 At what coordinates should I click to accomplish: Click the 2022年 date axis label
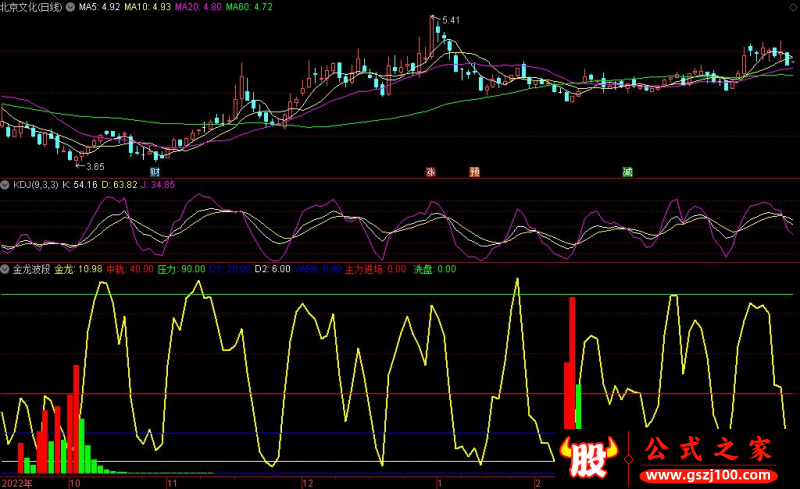coord(17,482)
